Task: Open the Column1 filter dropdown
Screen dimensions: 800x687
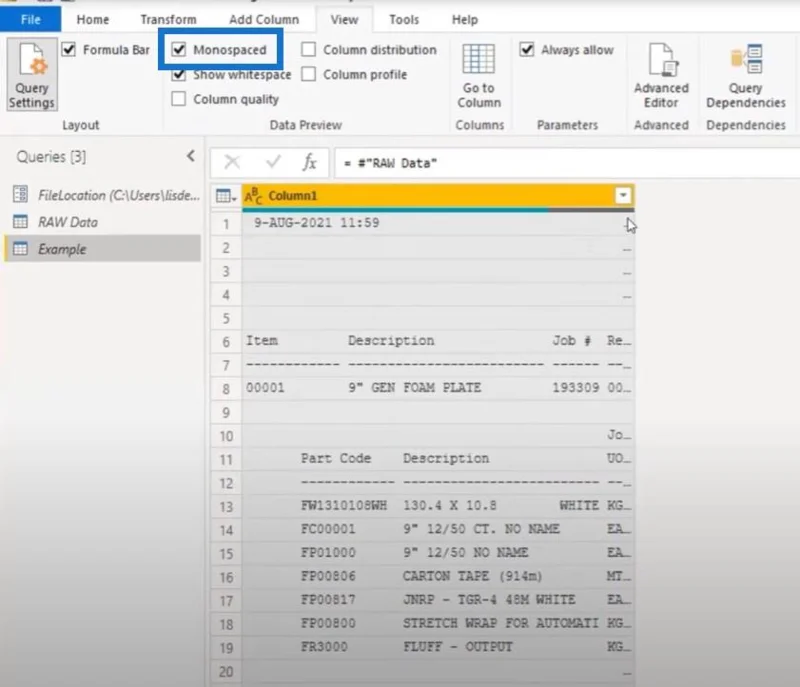Action: point(623,195)
